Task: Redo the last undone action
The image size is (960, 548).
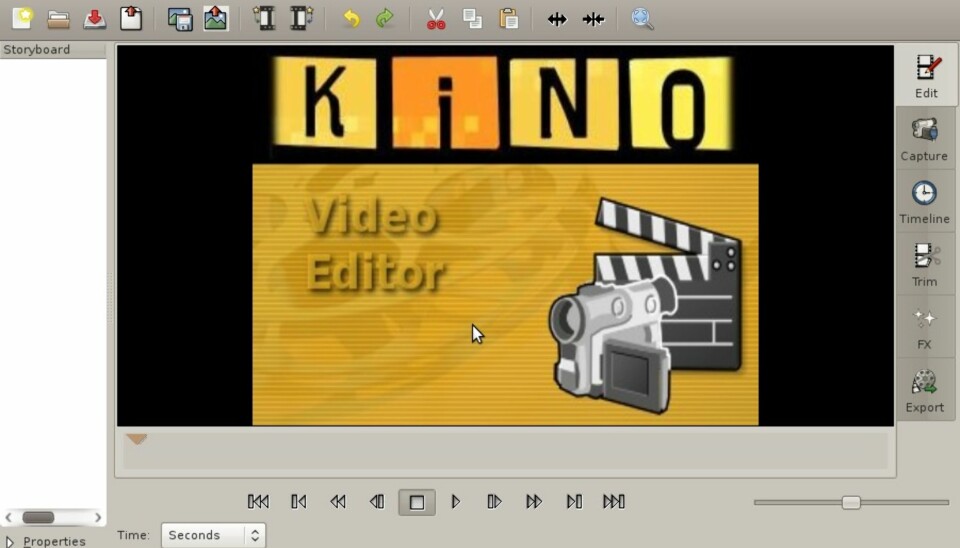Action: 385,19
